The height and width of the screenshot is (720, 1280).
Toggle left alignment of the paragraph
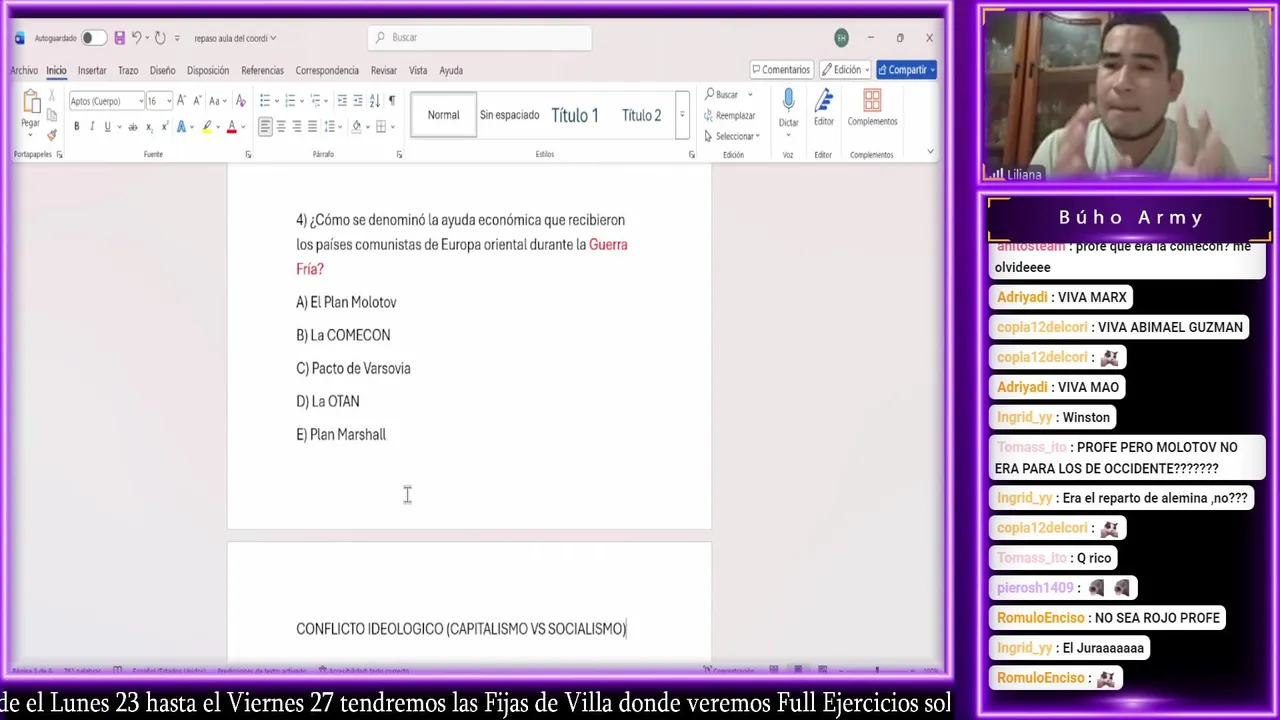point(265,127)
